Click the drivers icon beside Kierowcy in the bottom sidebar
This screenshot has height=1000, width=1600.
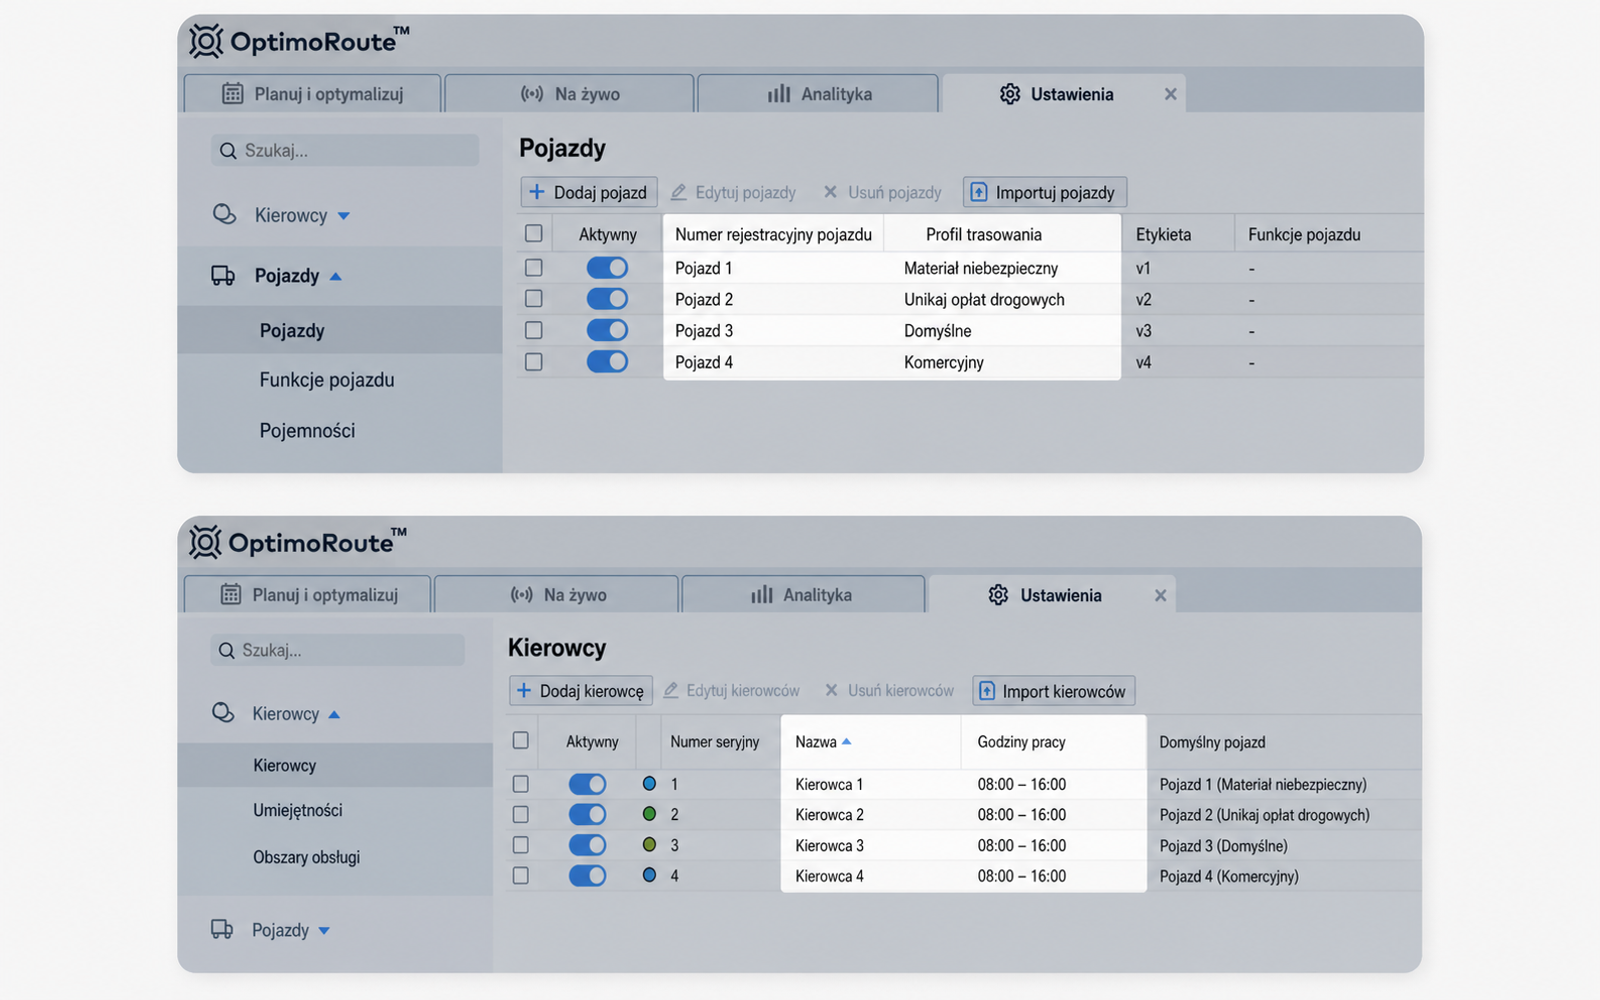pyautogui.click(x=223, y=713)
